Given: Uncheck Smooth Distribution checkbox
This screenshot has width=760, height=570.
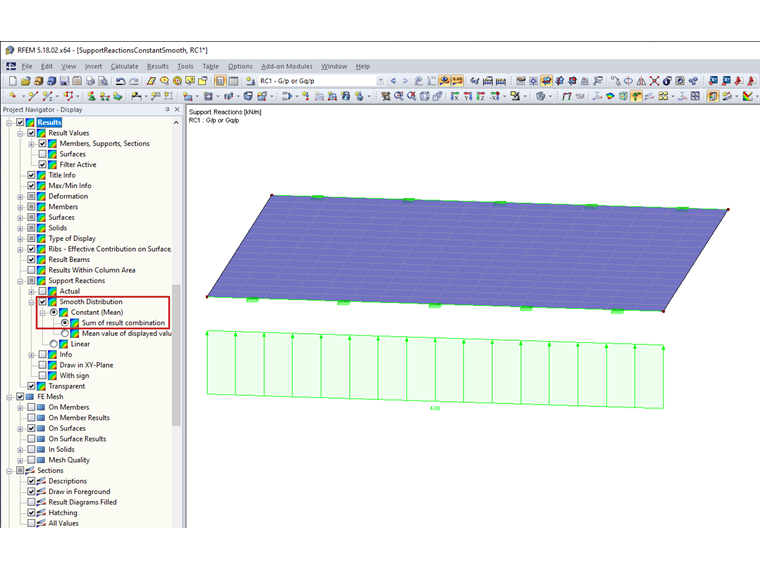Looking at the screenshot, I should point(42,301).
